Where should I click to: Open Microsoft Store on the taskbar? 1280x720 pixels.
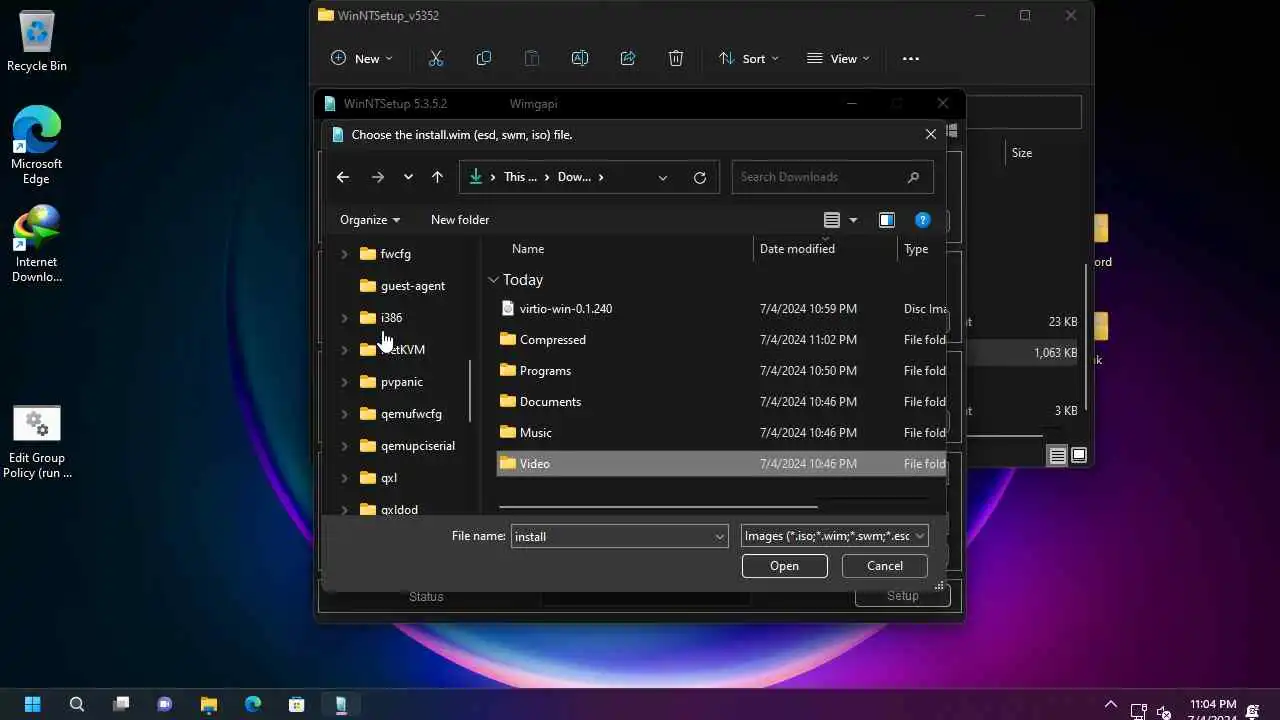coord(297,704)
